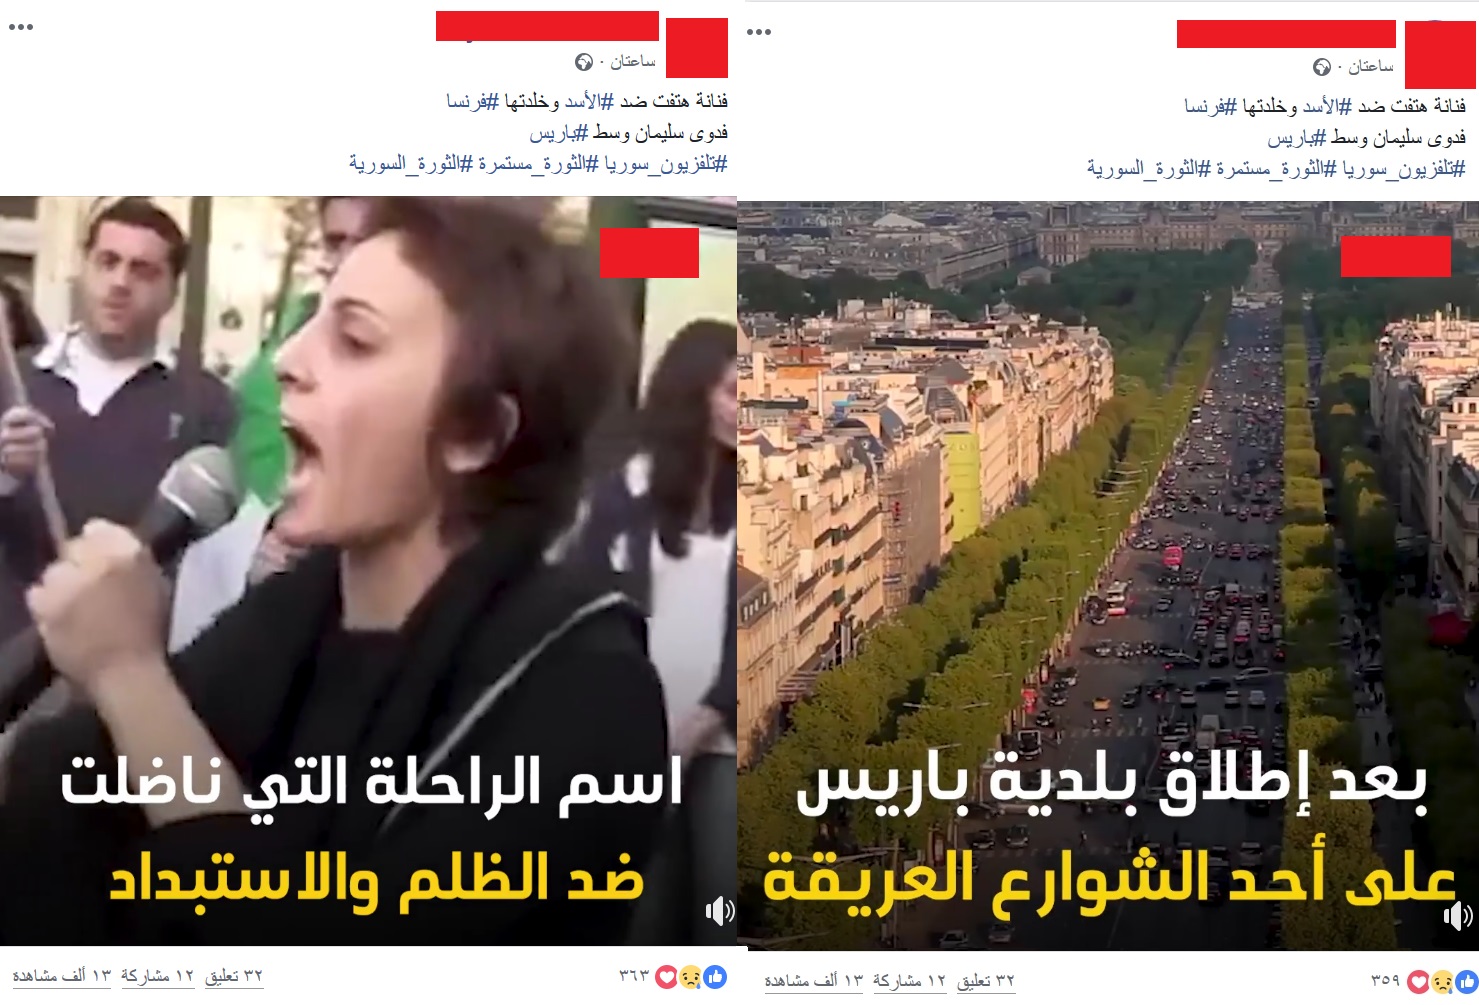Open the #الثورة_السورية hashtag in left post
This screenshot has height=1005, width=1479.
click(x=411, y=164)
